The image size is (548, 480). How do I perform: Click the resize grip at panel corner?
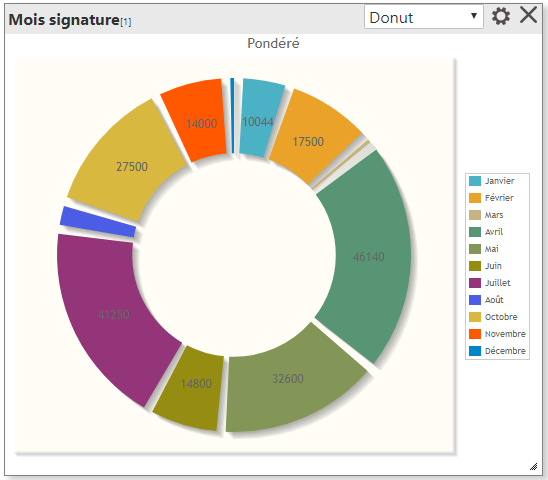click(533, 467)
